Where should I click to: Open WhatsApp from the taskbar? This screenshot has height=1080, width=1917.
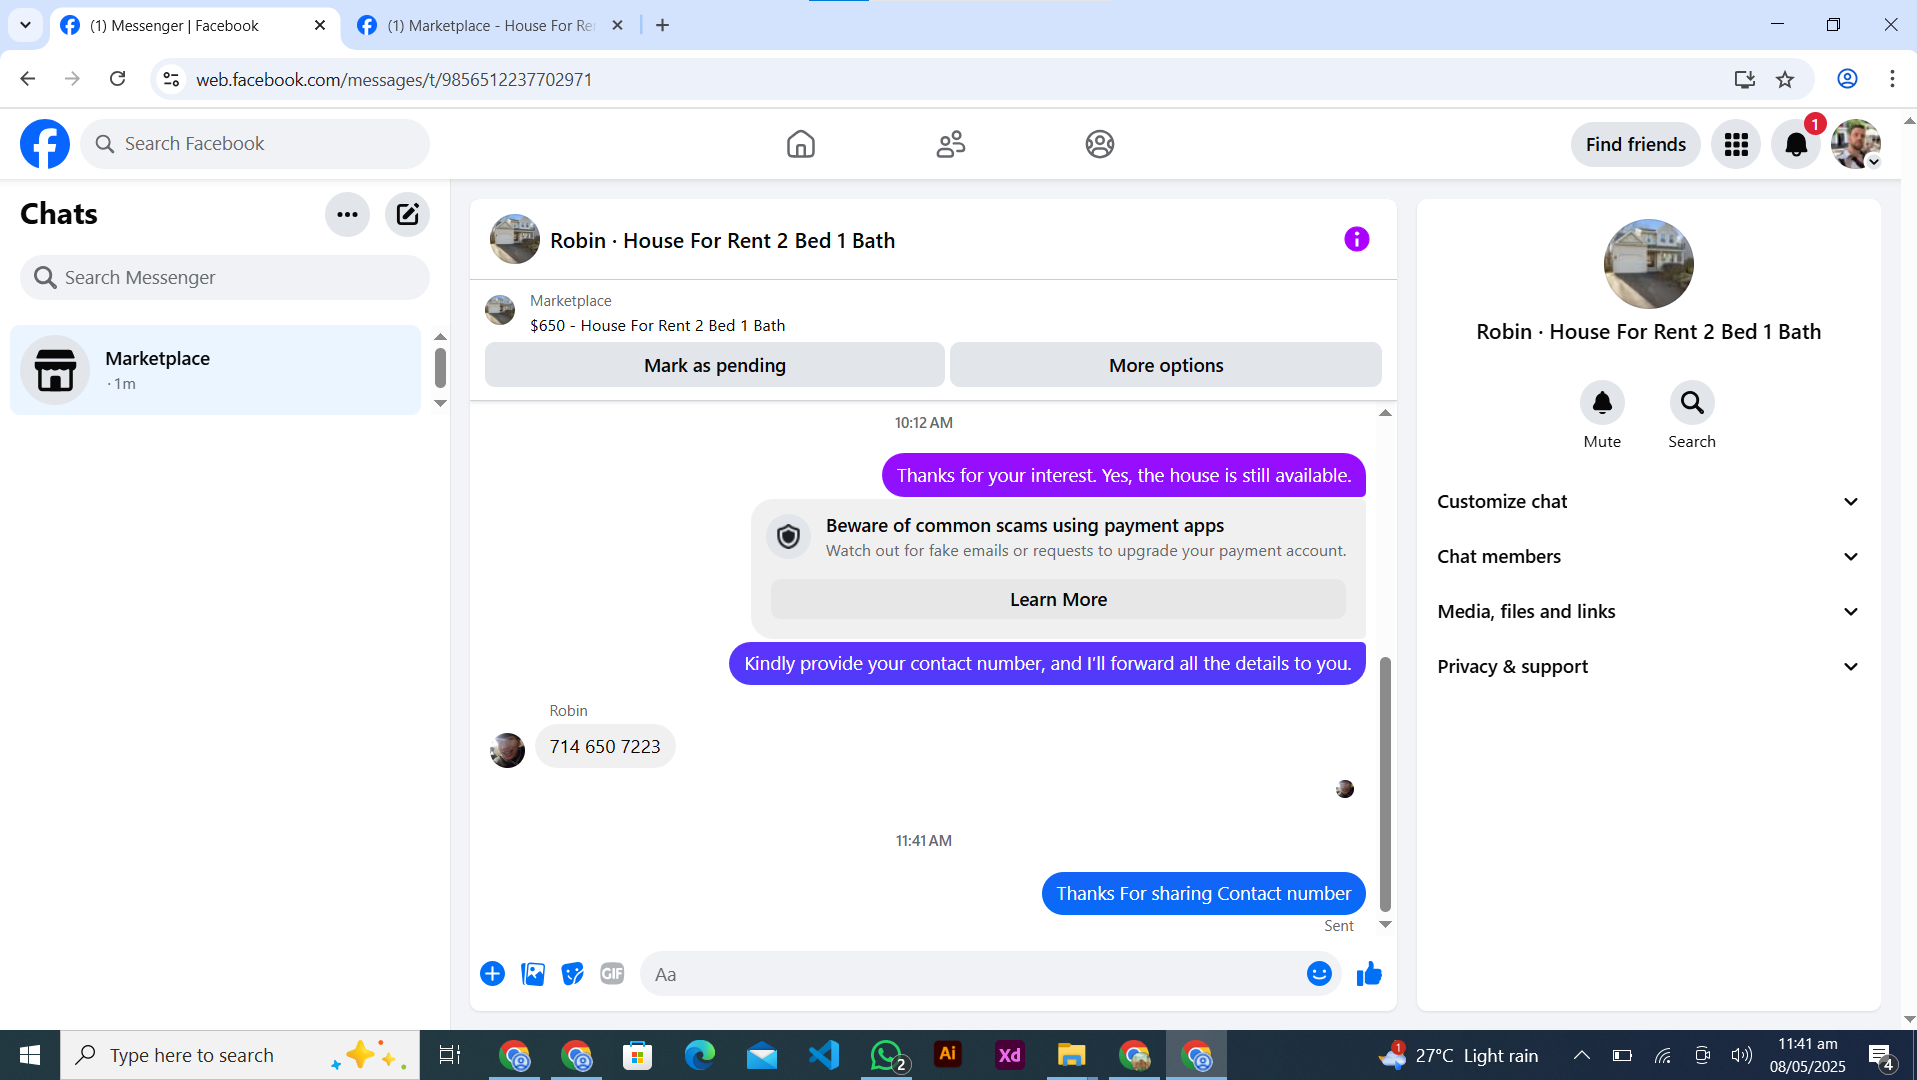point(887,1055)
